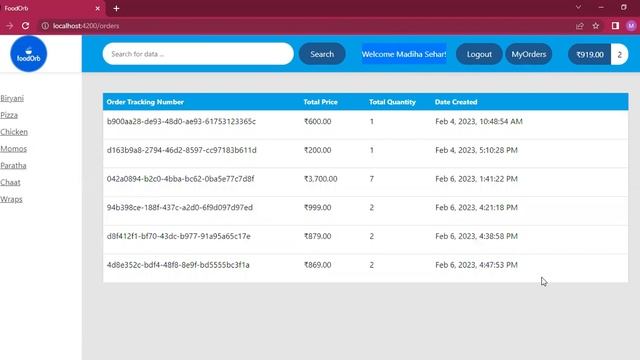Viewport: 640px width, 360px height.
Task: Click the Order Tracking Number header
Action: tap(145, 102)
